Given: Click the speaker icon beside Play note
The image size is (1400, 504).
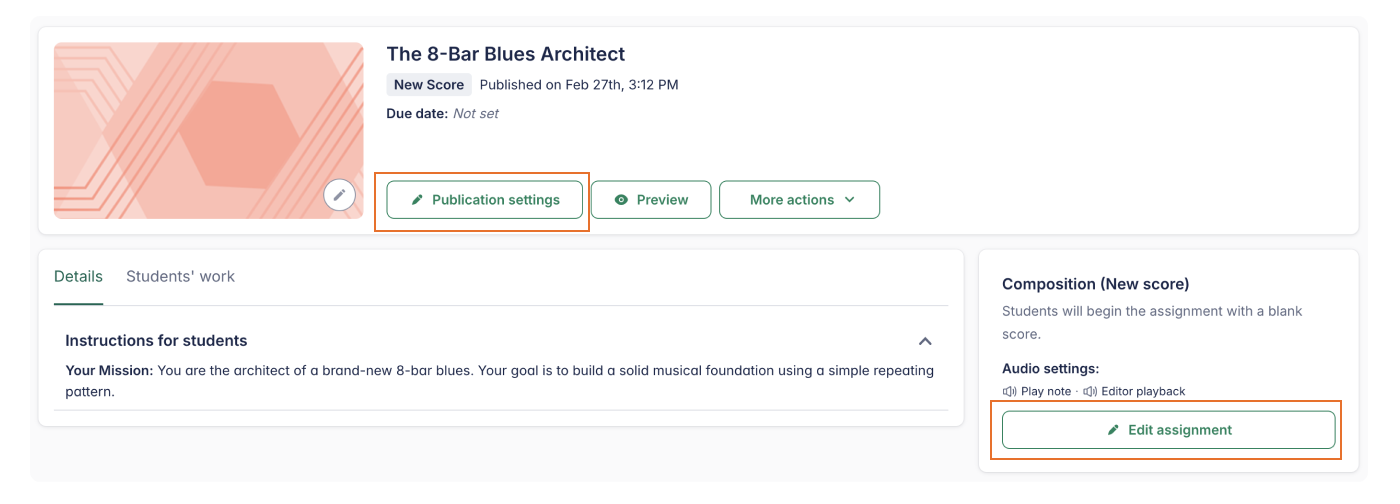Looking at the screenshot, I should (1010, 391).
